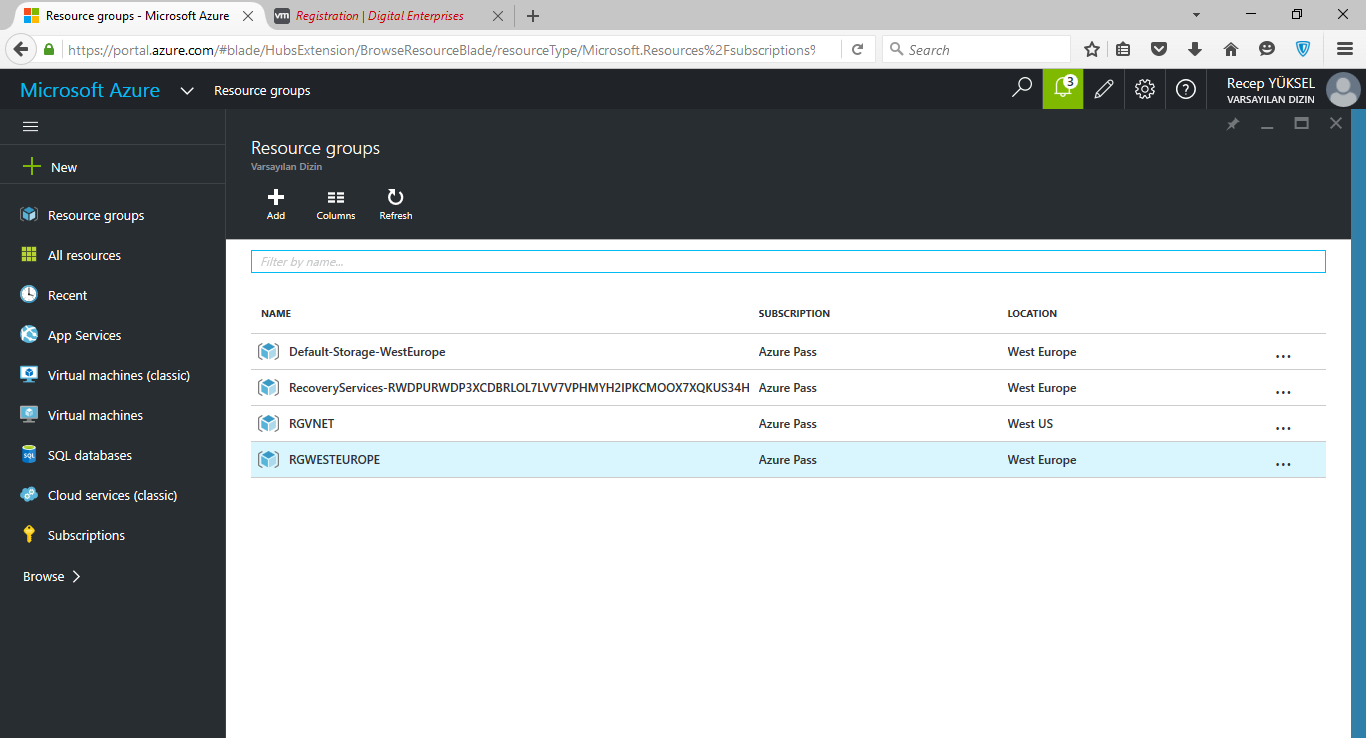Open the help question mark icon
The height and width of the screenshot is (738, 1366).
(x=1186, y=89)
